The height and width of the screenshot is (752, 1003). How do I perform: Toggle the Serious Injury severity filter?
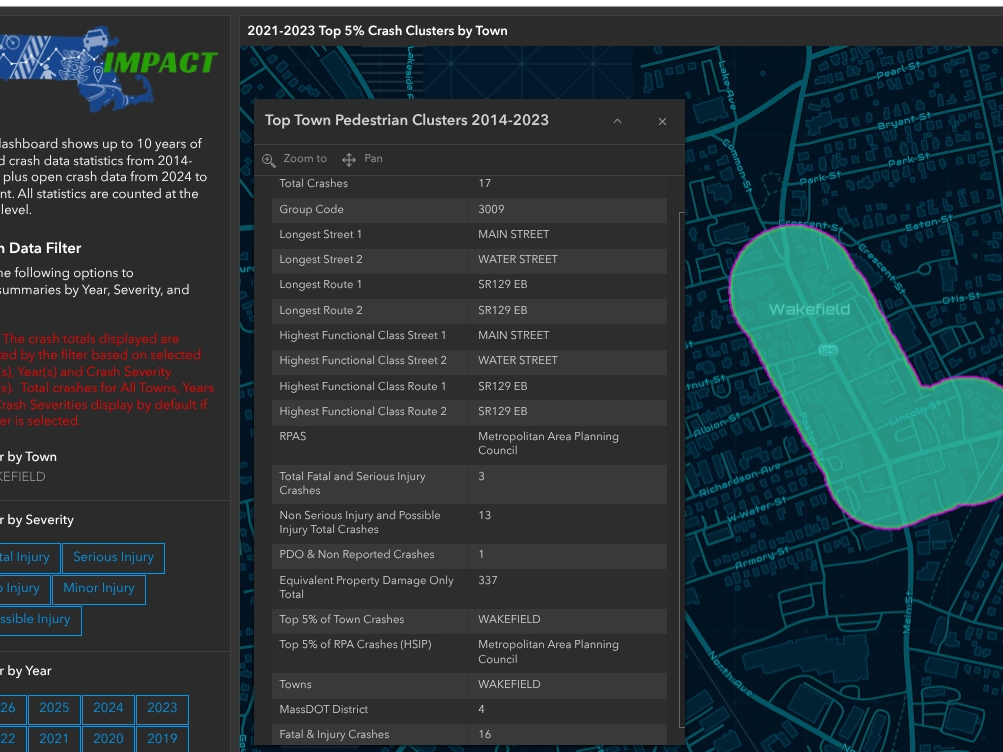pyautogui.click(x=113, y=558)
